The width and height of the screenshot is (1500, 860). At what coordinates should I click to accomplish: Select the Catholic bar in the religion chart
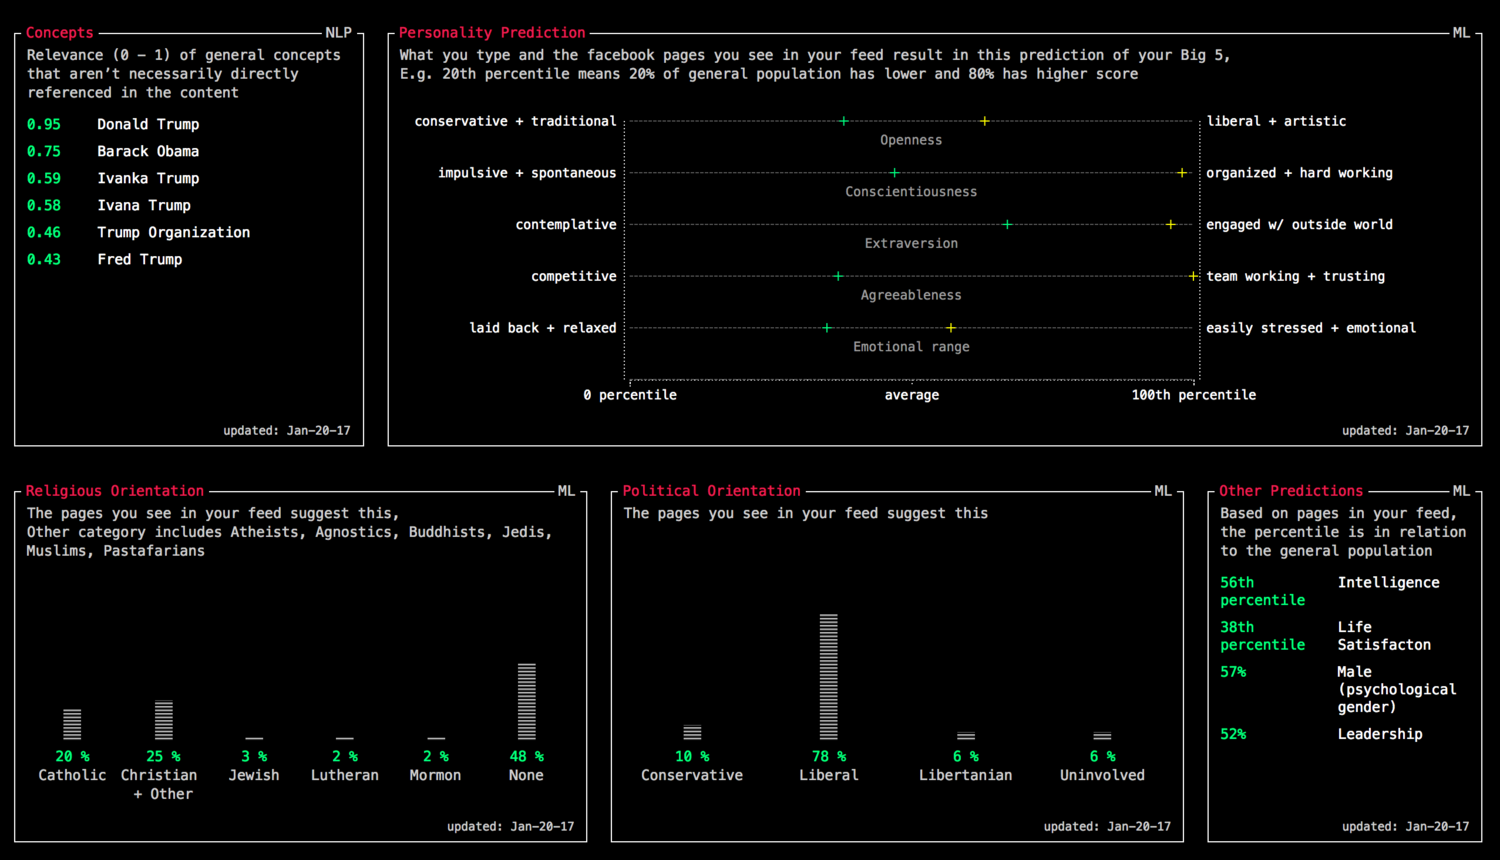(72, 724)
